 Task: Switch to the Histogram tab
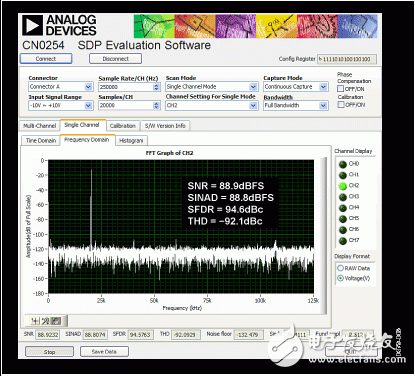[x=131, y=140]
